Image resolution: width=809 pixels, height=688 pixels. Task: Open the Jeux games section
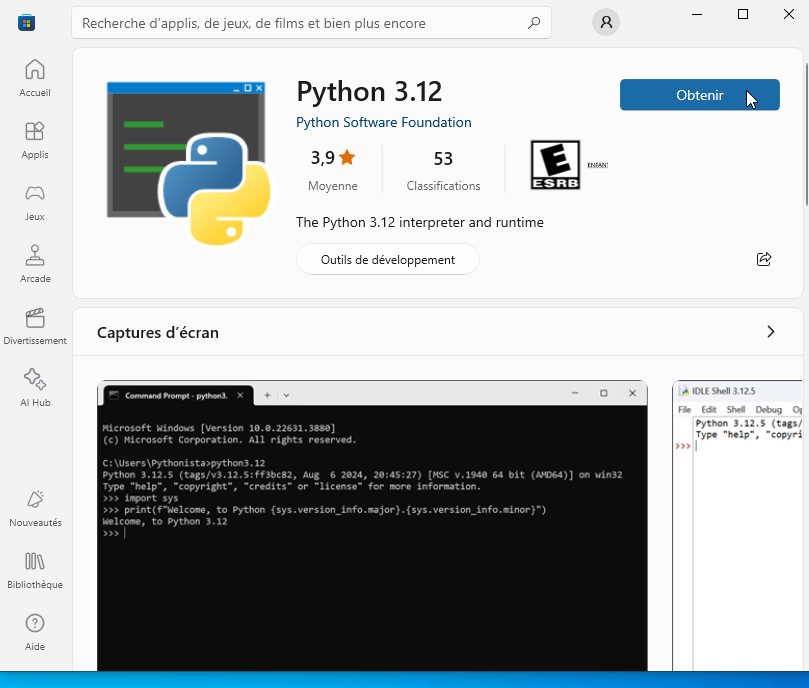pos(35,202)
